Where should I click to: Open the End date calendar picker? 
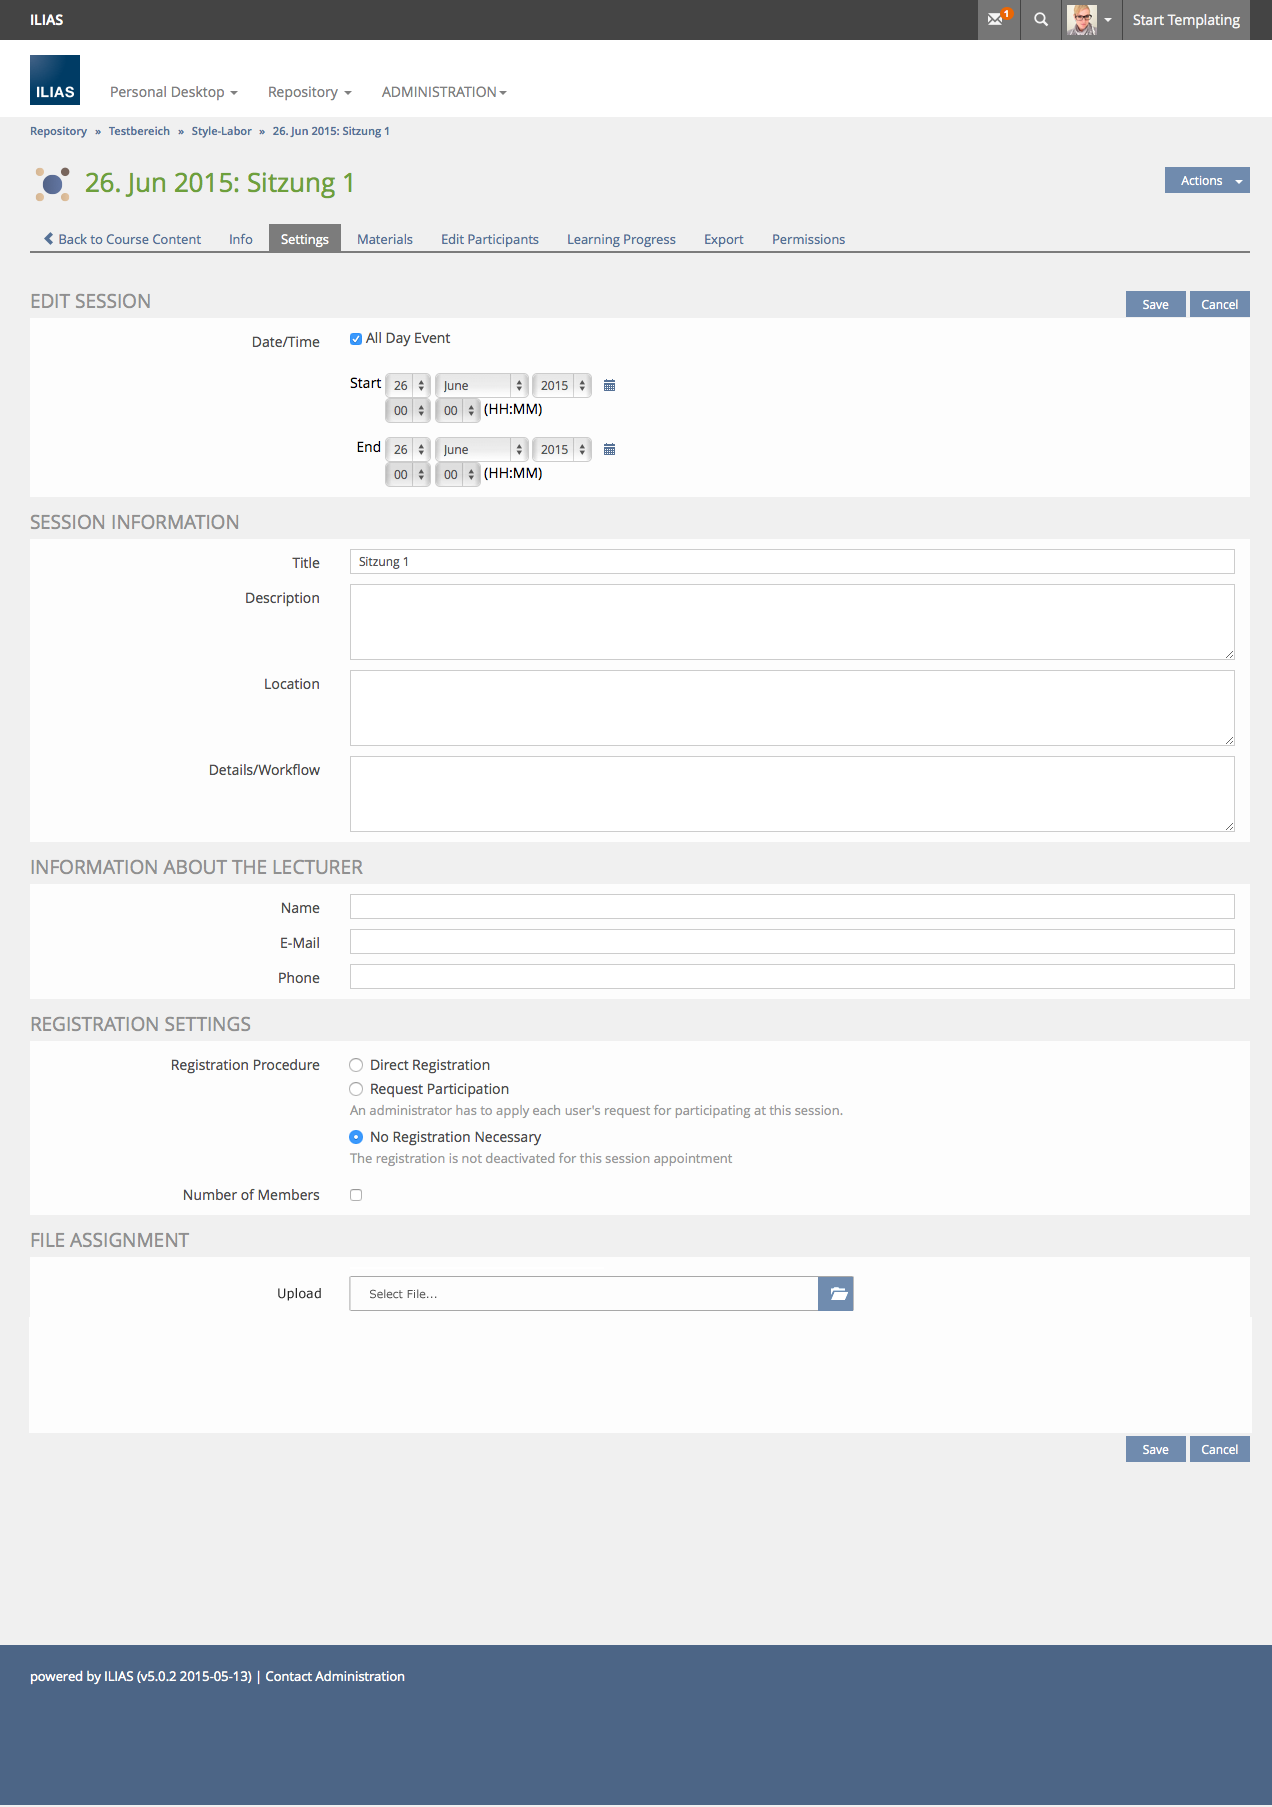(x=609, y=450)
